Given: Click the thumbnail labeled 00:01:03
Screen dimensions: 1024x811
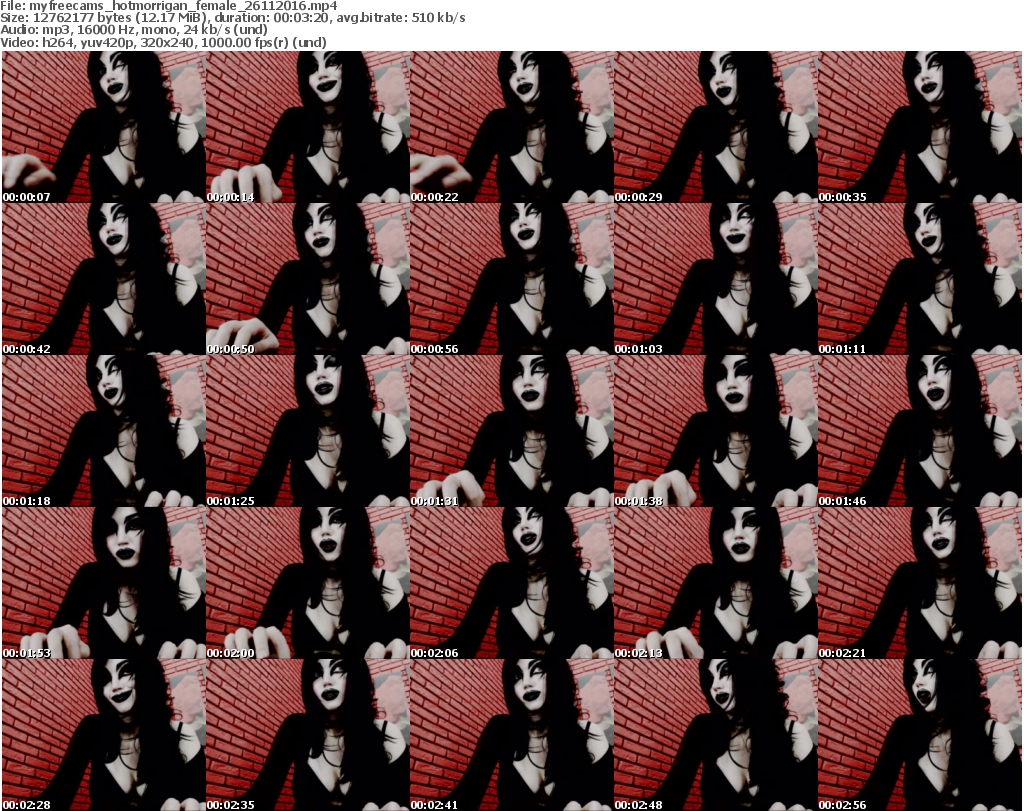Looking at the screenshot, I should 715,279.
